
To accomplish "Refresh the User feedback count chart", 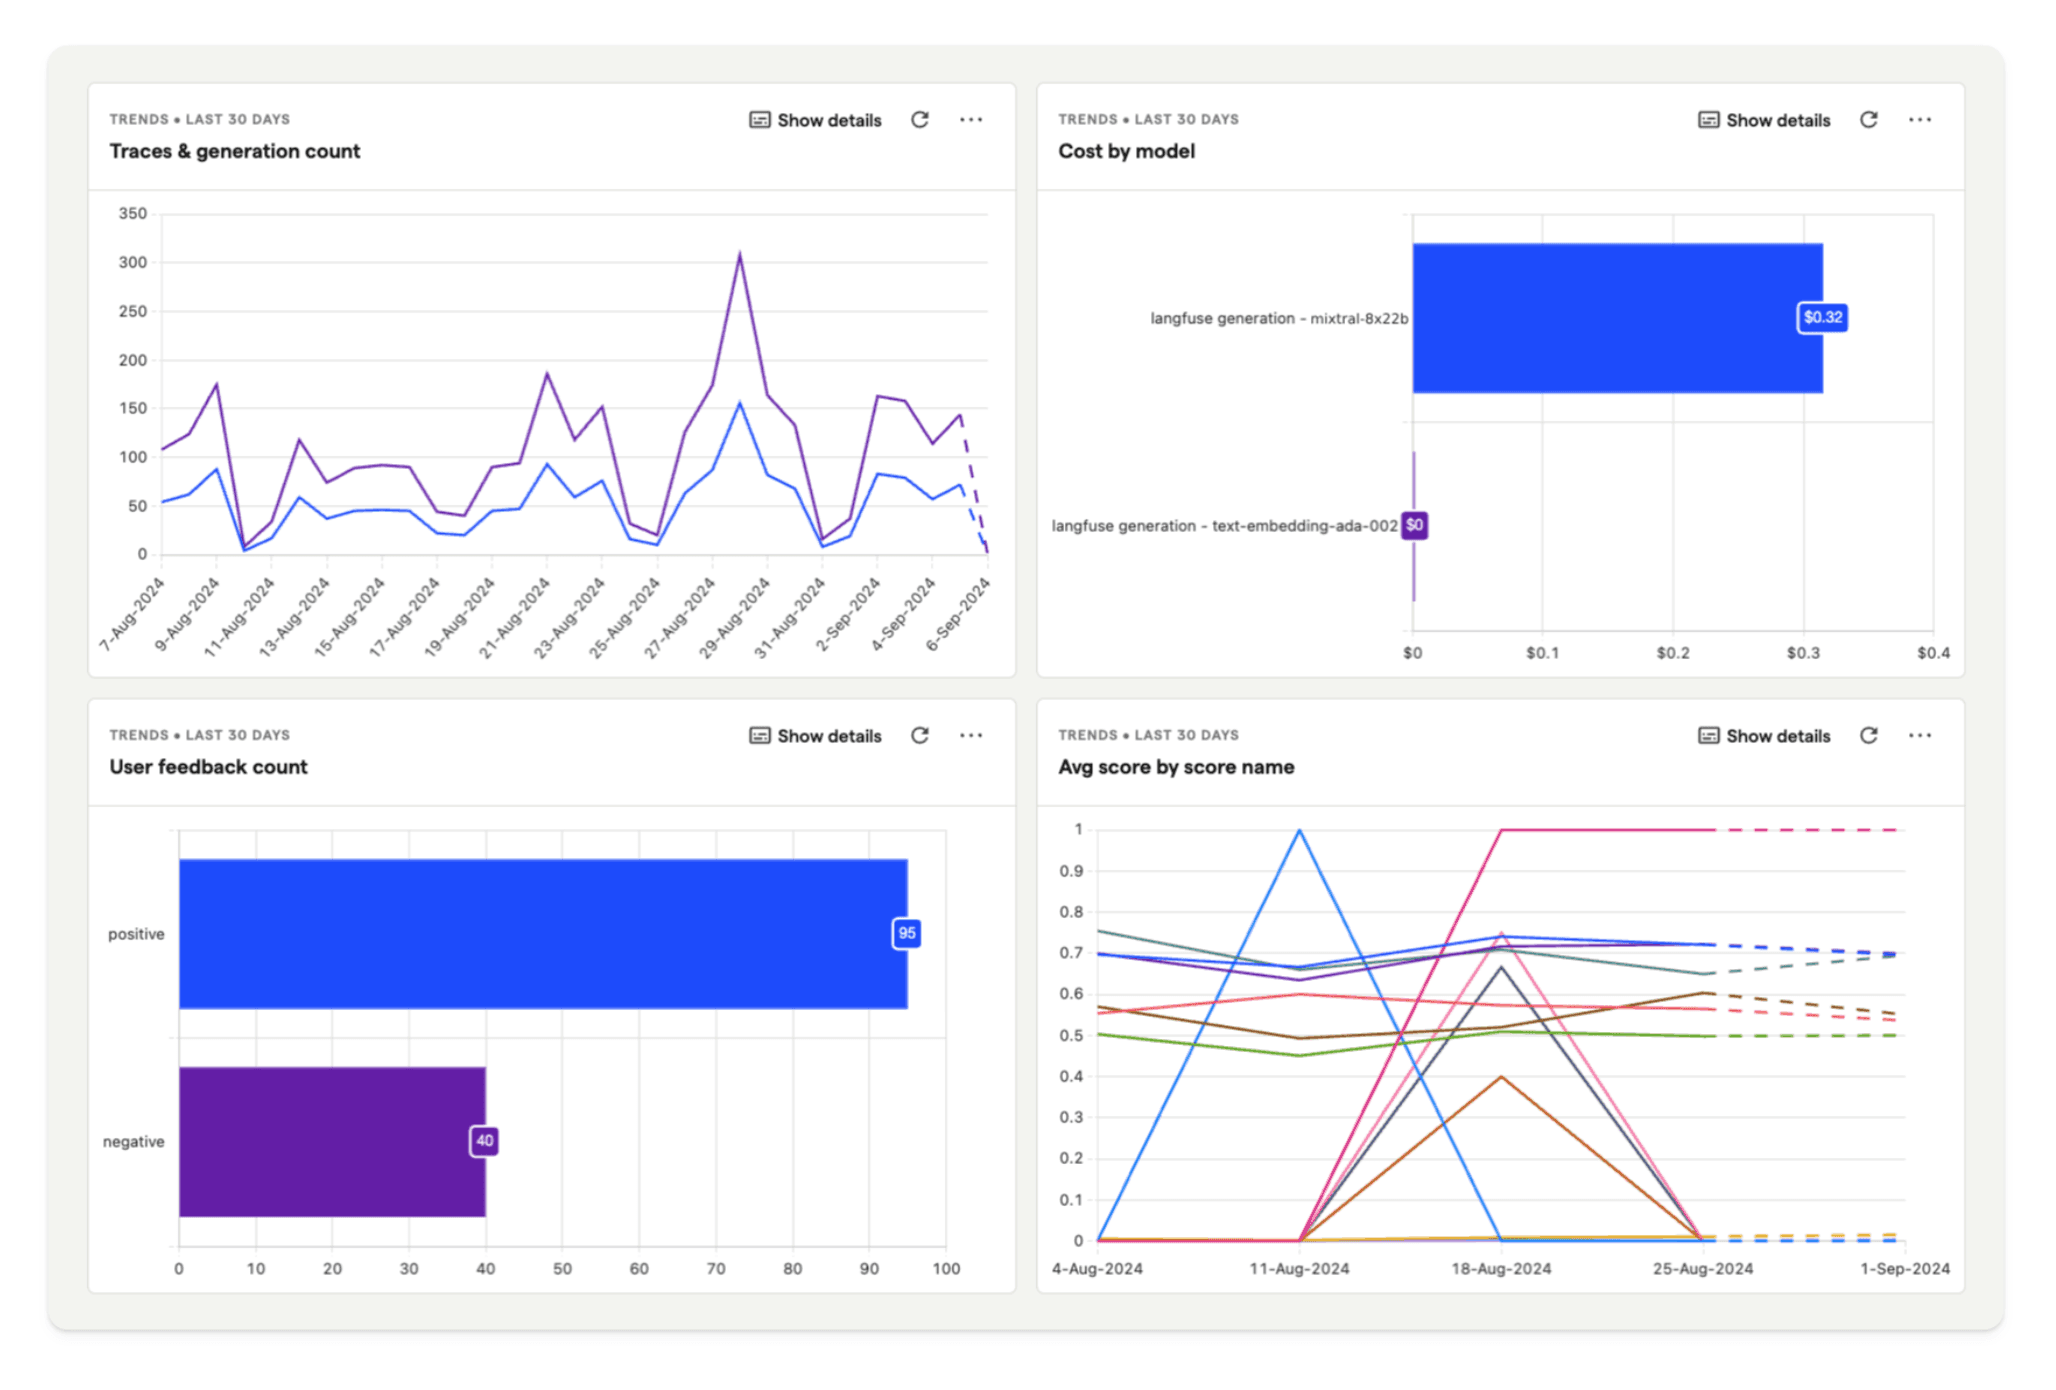I will click(x=921, y=735).
